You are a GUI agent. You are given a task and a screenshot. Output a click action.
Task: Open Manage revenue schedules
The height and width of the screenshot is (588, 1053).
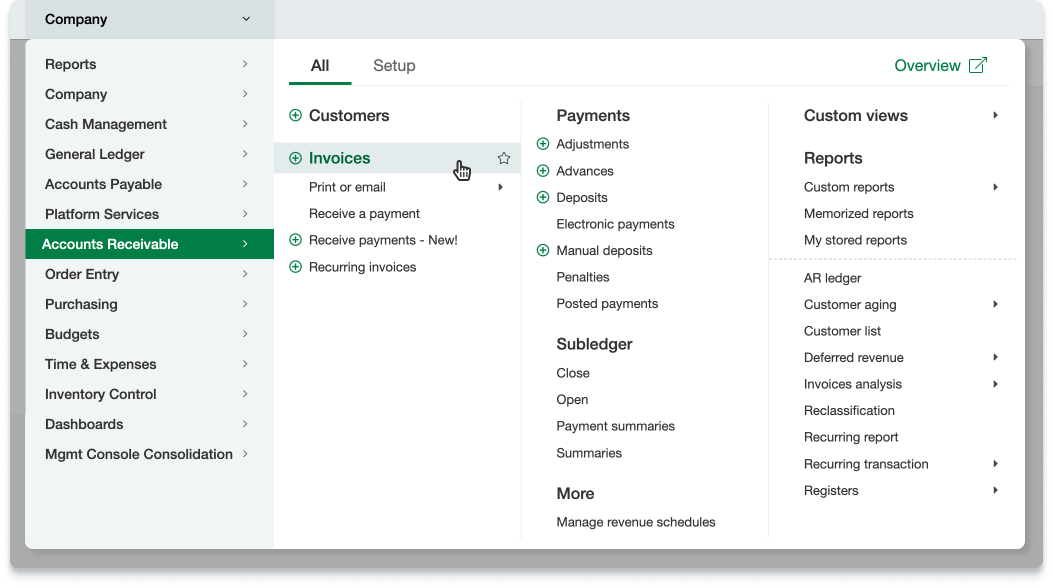click(635, 522)
